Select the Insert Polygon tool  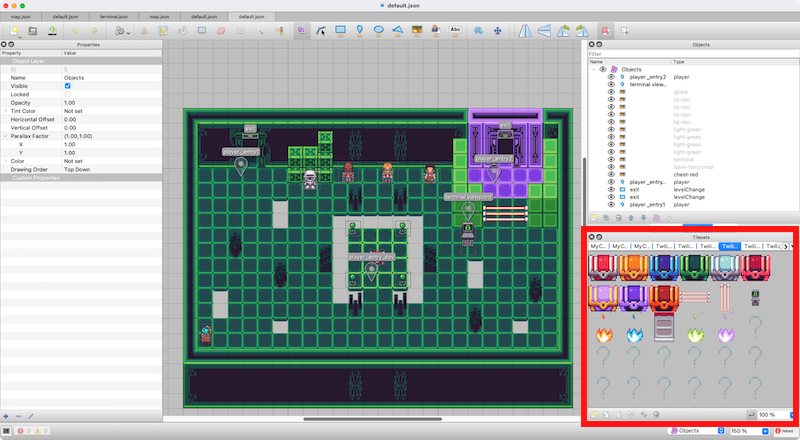coord(398,31)
